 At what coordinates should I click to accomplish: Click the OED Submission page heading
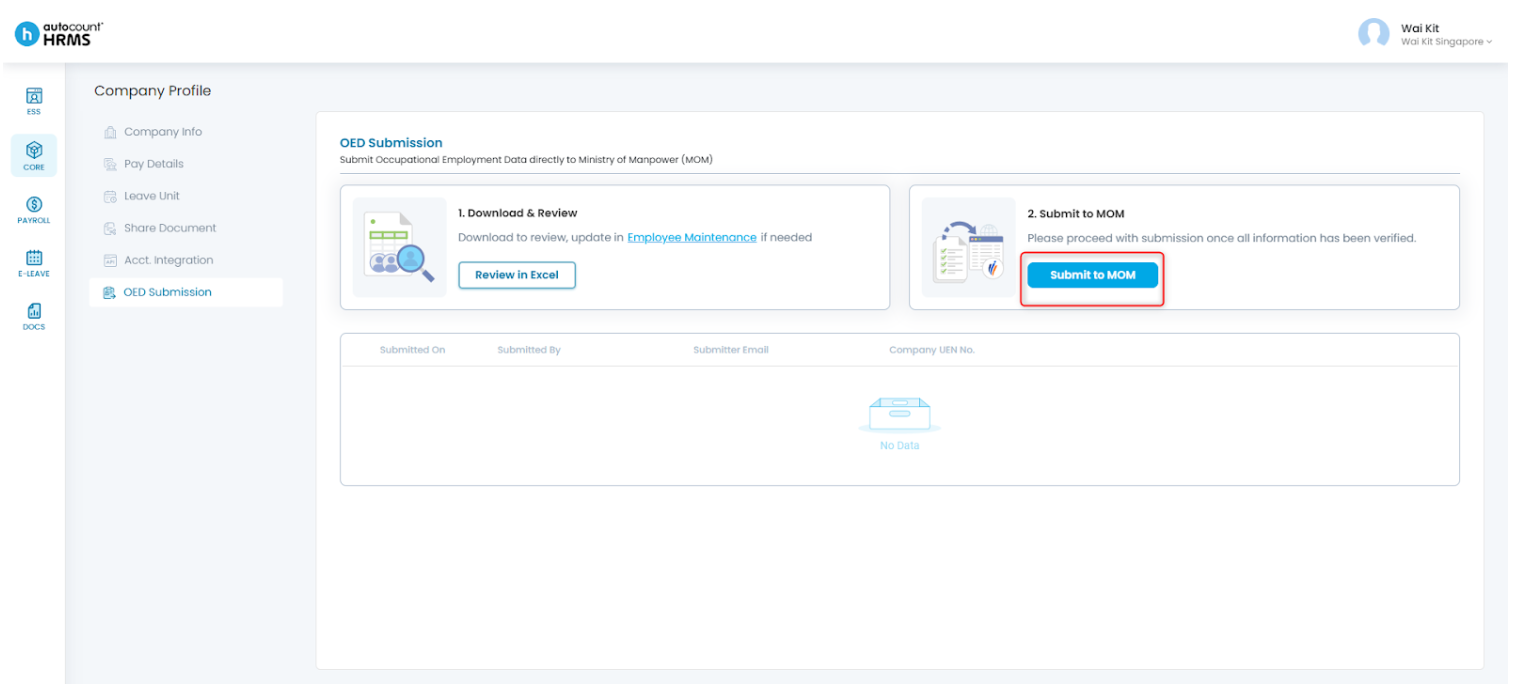tap(391, 143)
